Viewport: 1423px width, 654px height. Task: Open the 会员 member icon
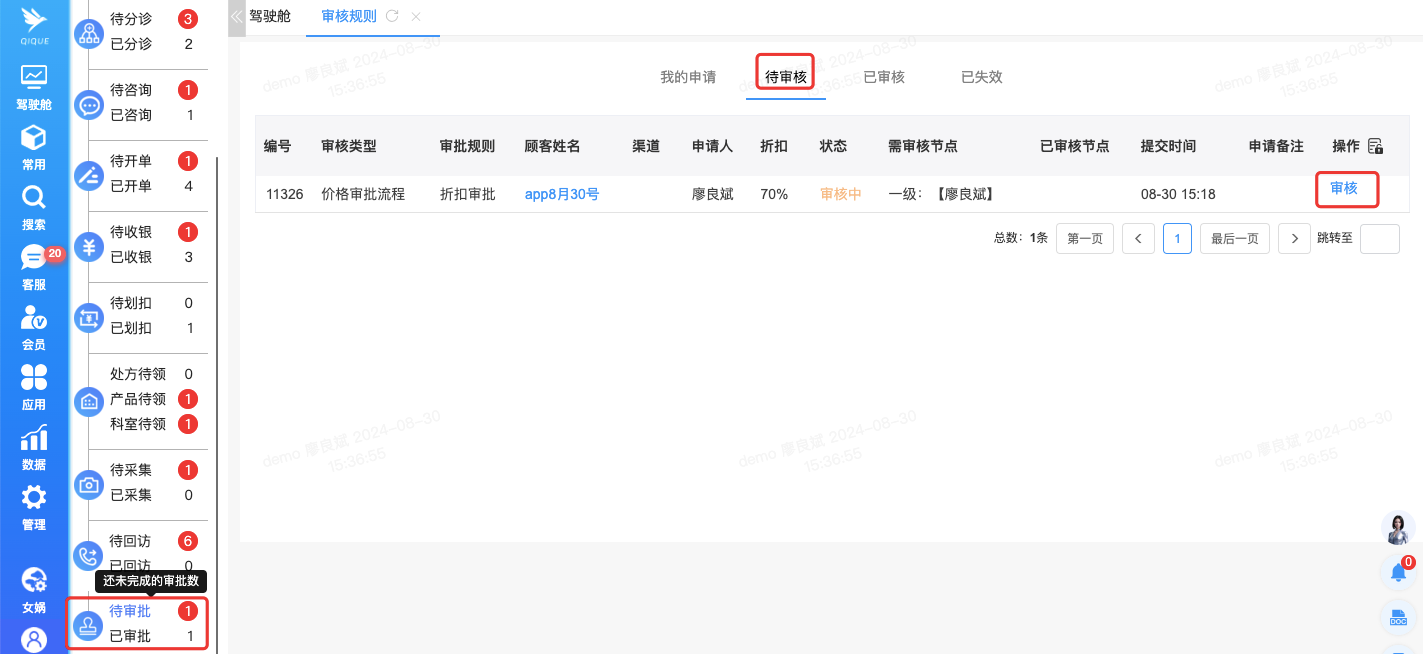point(33,318)
